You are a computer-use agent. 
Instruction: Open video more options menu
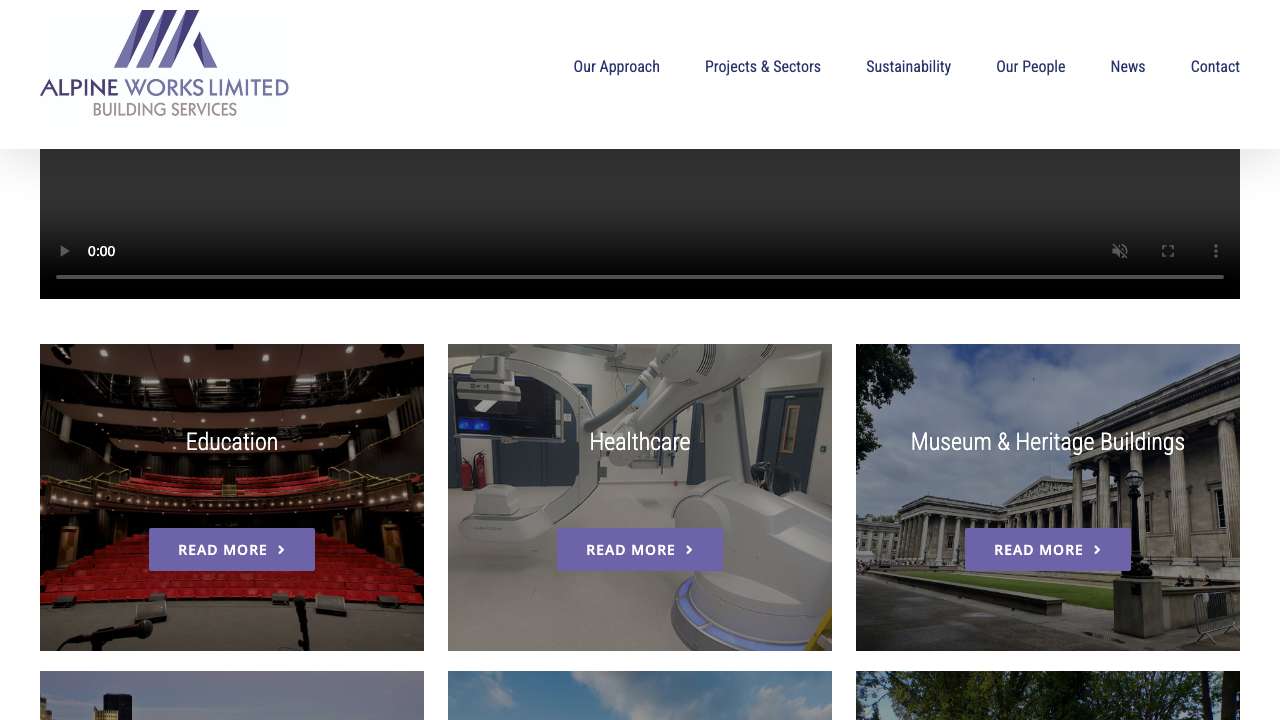click(x=1216, y=251)
